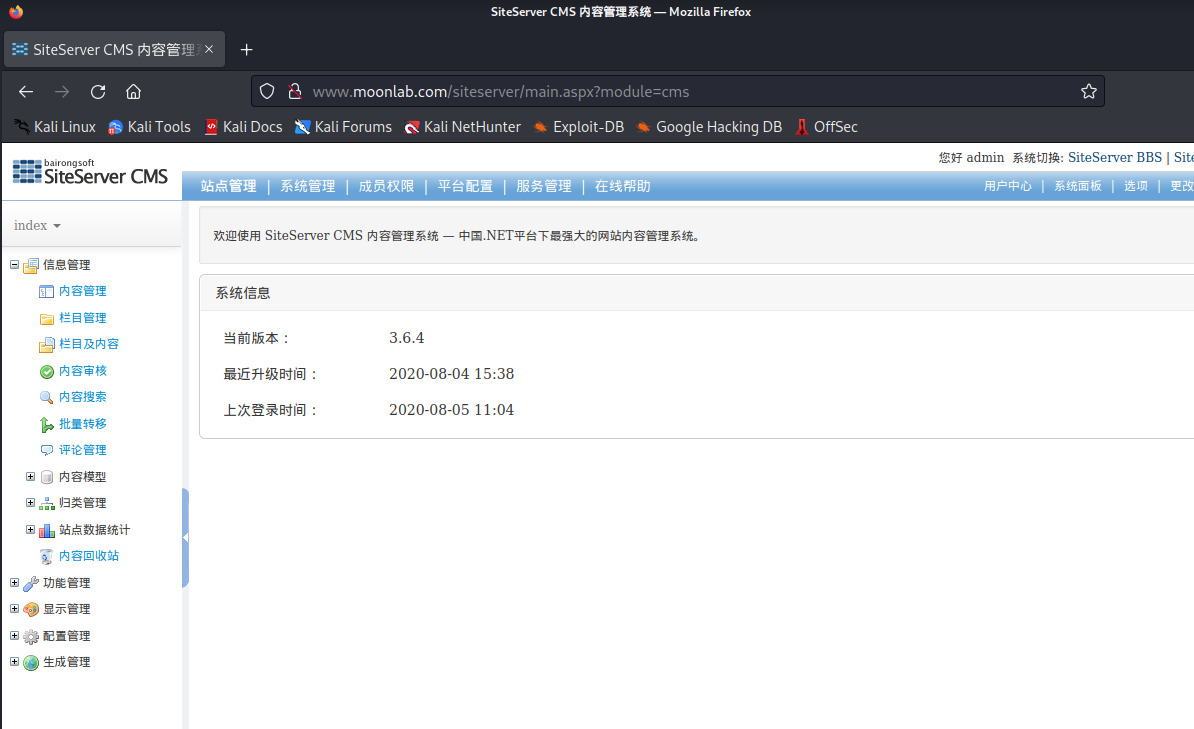1194x729 pixels.
Task: Open the 内容回收站 link
Action: pos(88,556)
